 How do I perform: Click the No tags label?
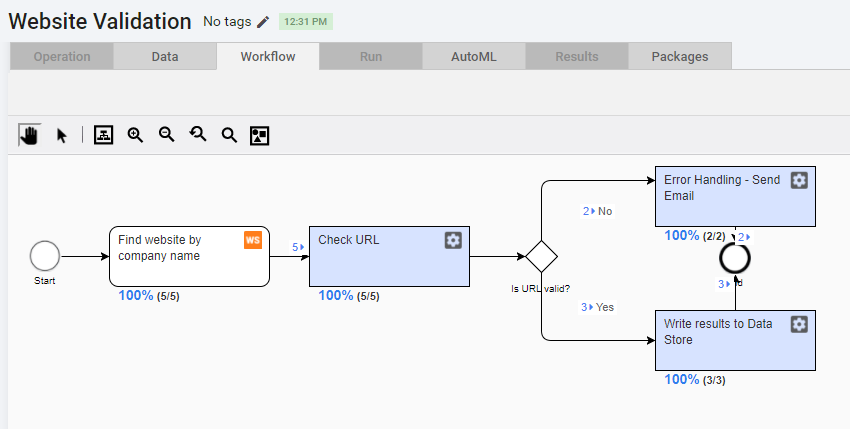point(227,22)
